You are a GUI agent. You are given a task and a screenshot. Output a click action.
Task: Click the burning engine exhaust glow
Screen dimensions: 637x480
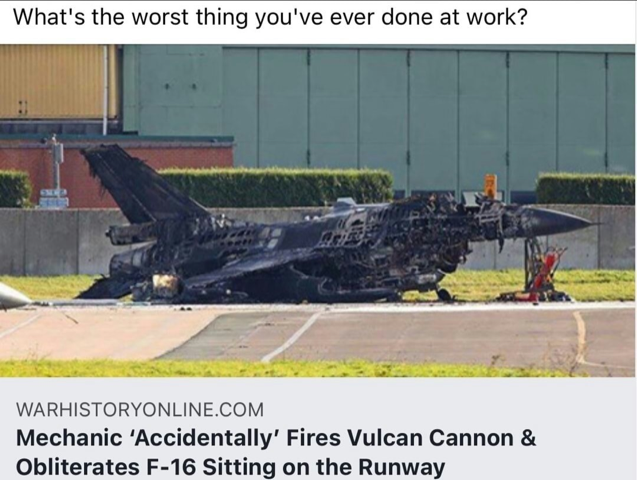click(166, 282)
